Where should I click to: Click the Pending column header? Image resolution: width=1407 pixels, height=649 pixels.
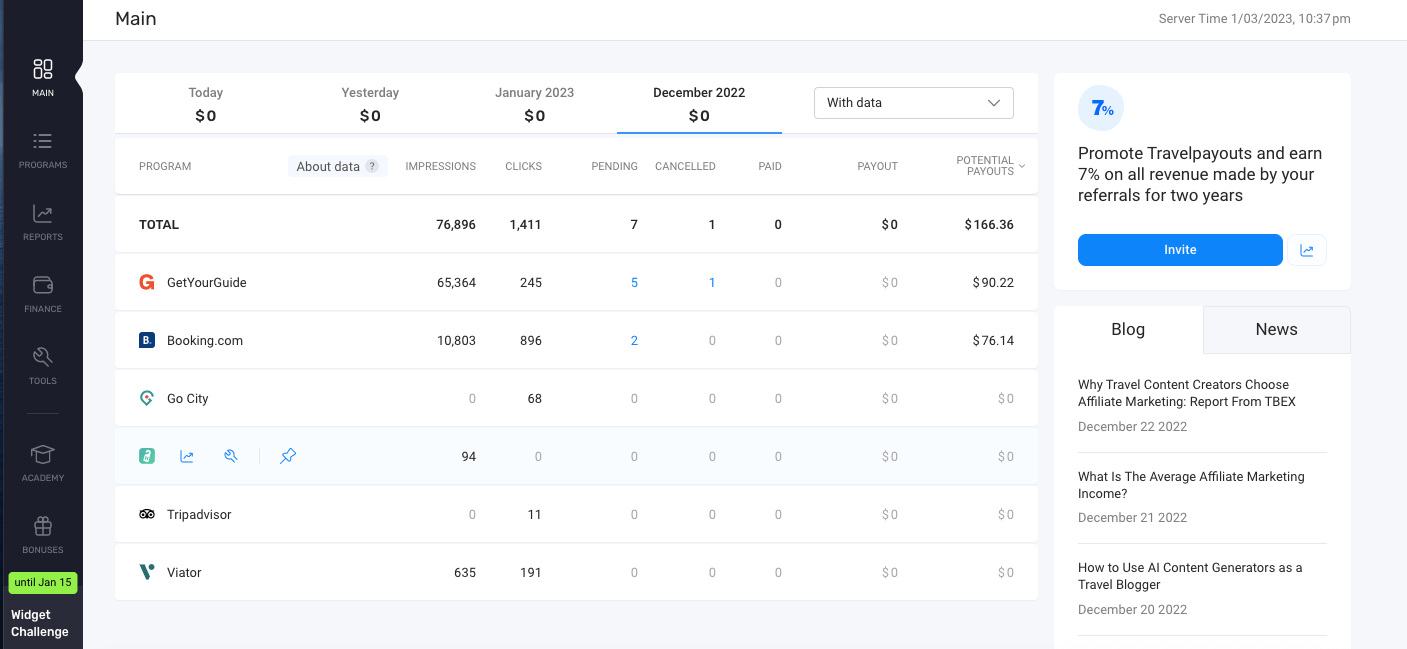(614, 167)
